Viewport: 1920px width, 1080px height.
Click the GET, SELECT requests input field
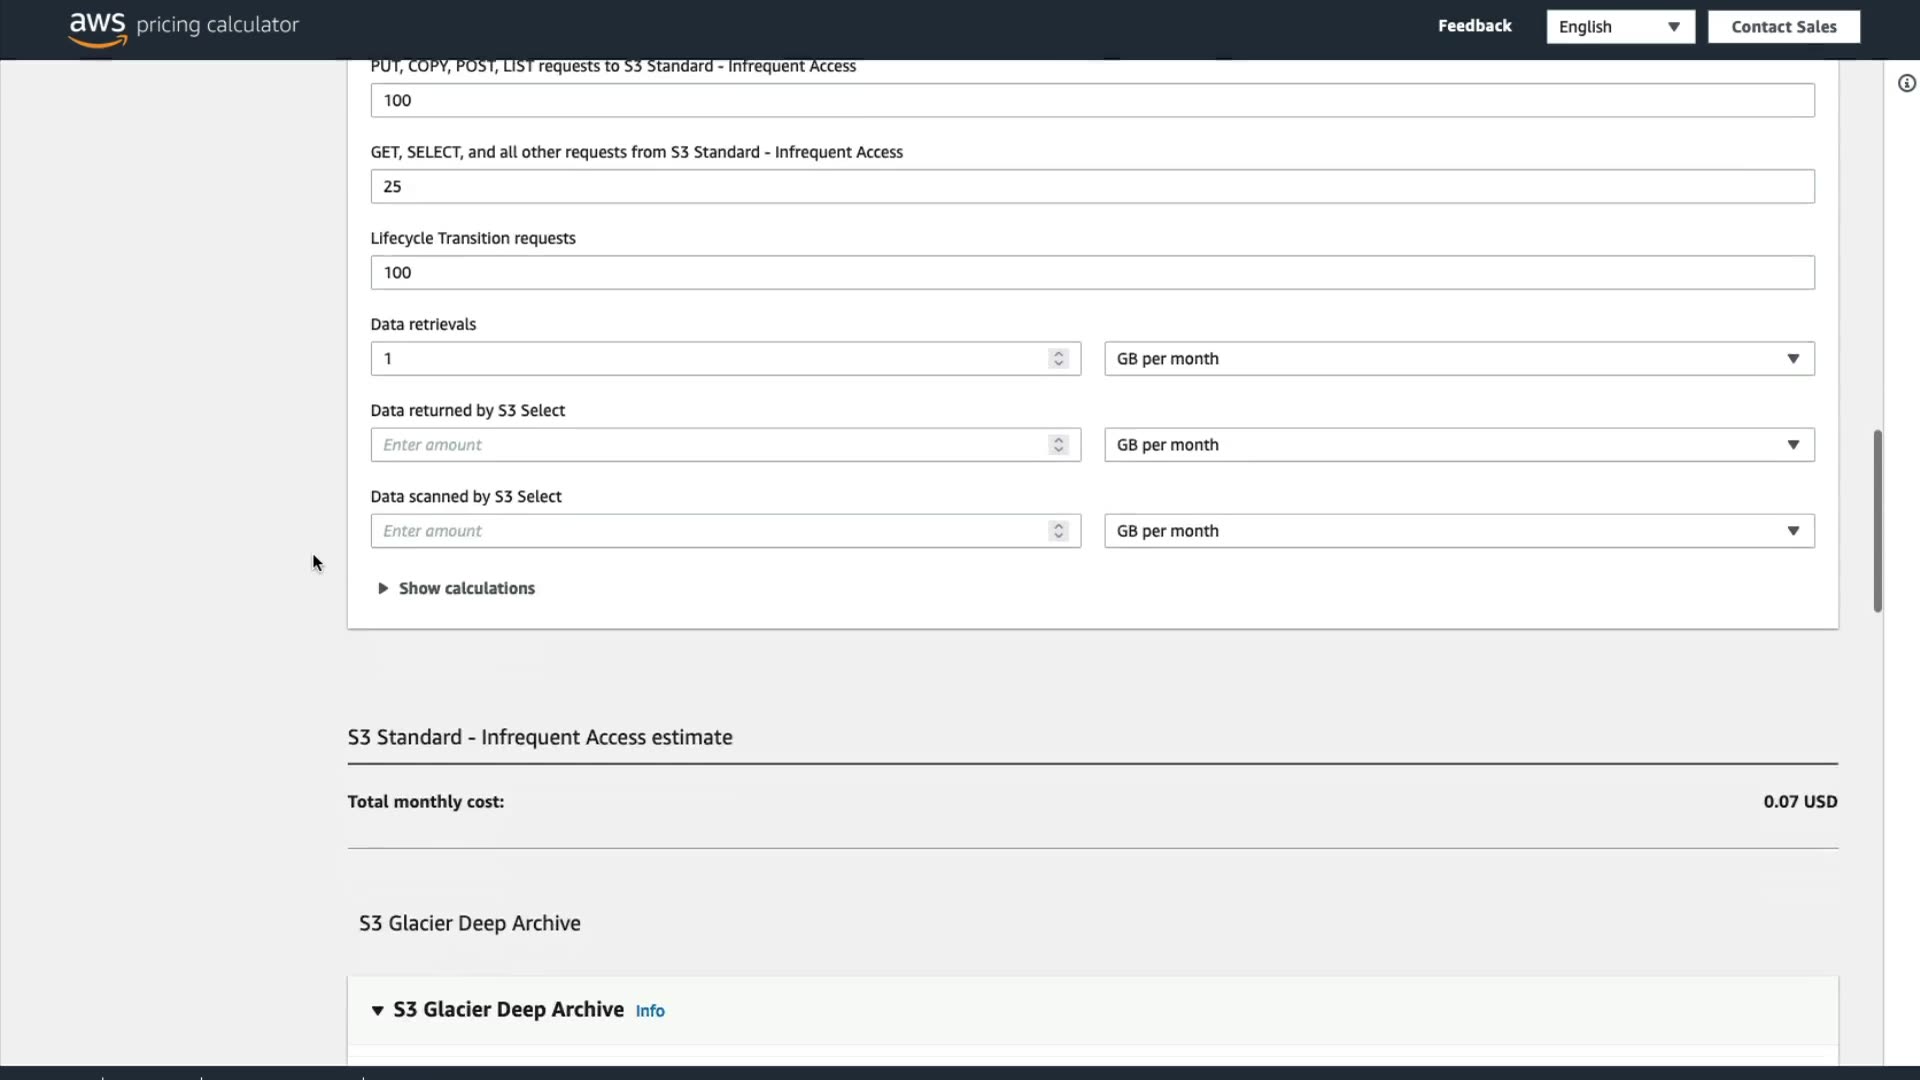[1091, 187]
